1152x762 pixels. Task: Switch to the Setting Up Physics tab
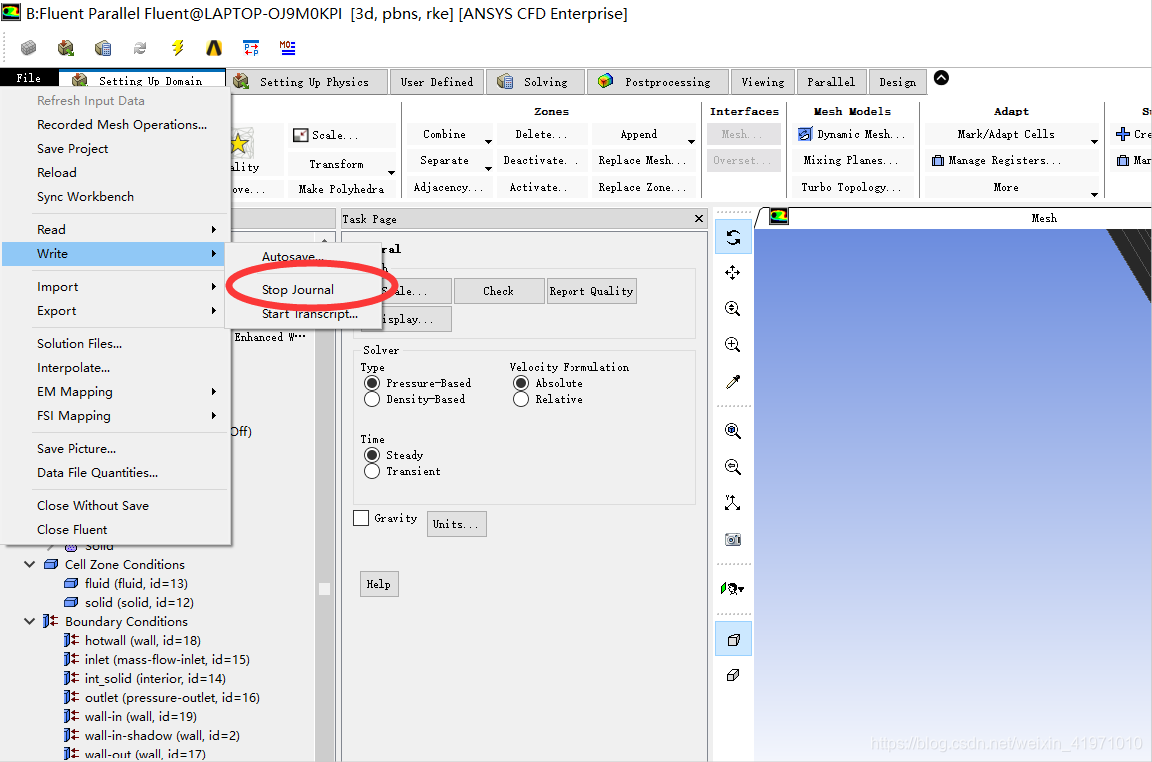pos(307,82)
